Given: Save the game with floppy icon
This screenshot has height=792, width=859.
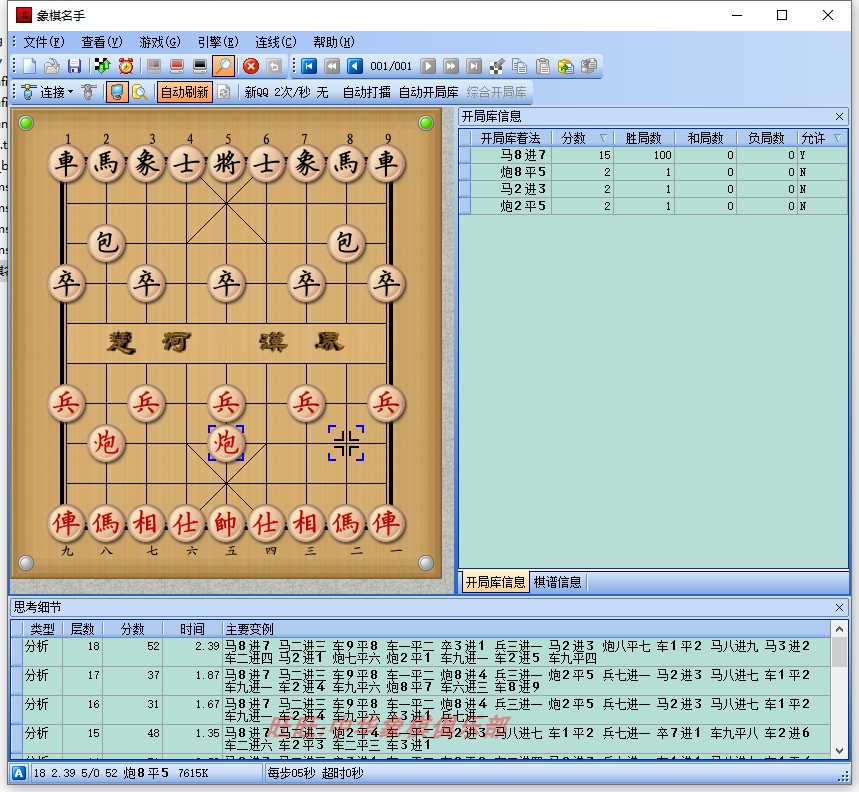Looking at the screenshot, I should 75,66.
